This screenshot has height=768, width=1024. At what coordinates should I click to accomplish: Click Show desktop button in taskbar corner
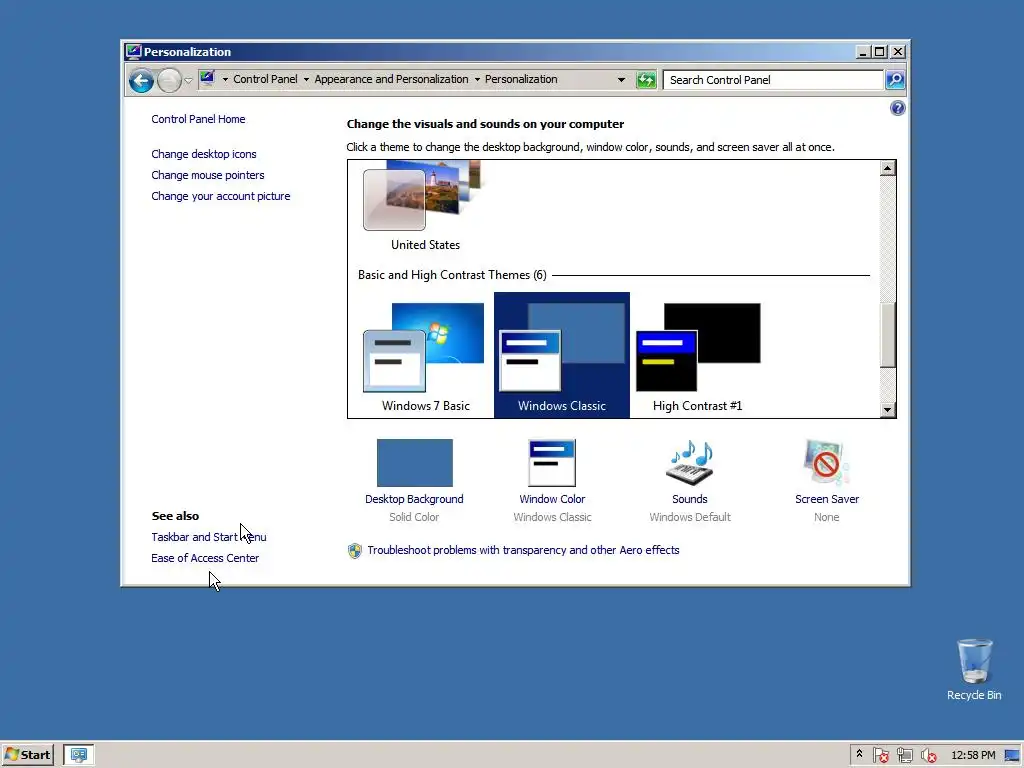point(1013,755)
